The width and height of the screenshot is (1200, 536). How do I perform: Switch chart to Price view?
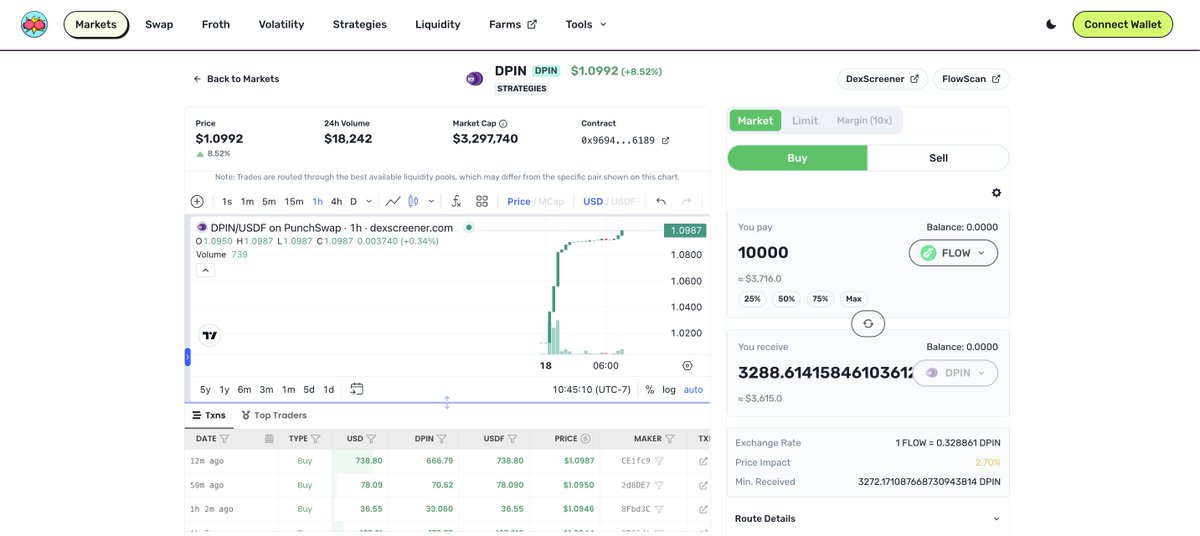click(519, 201)
